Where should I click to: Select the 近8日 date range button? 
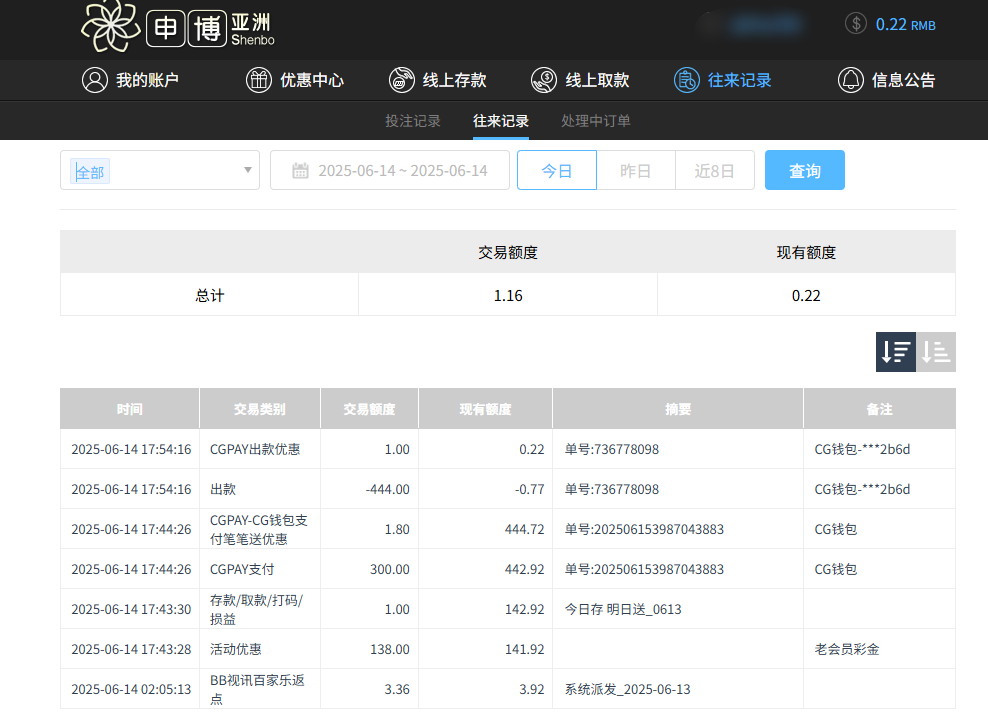point(714,170)
